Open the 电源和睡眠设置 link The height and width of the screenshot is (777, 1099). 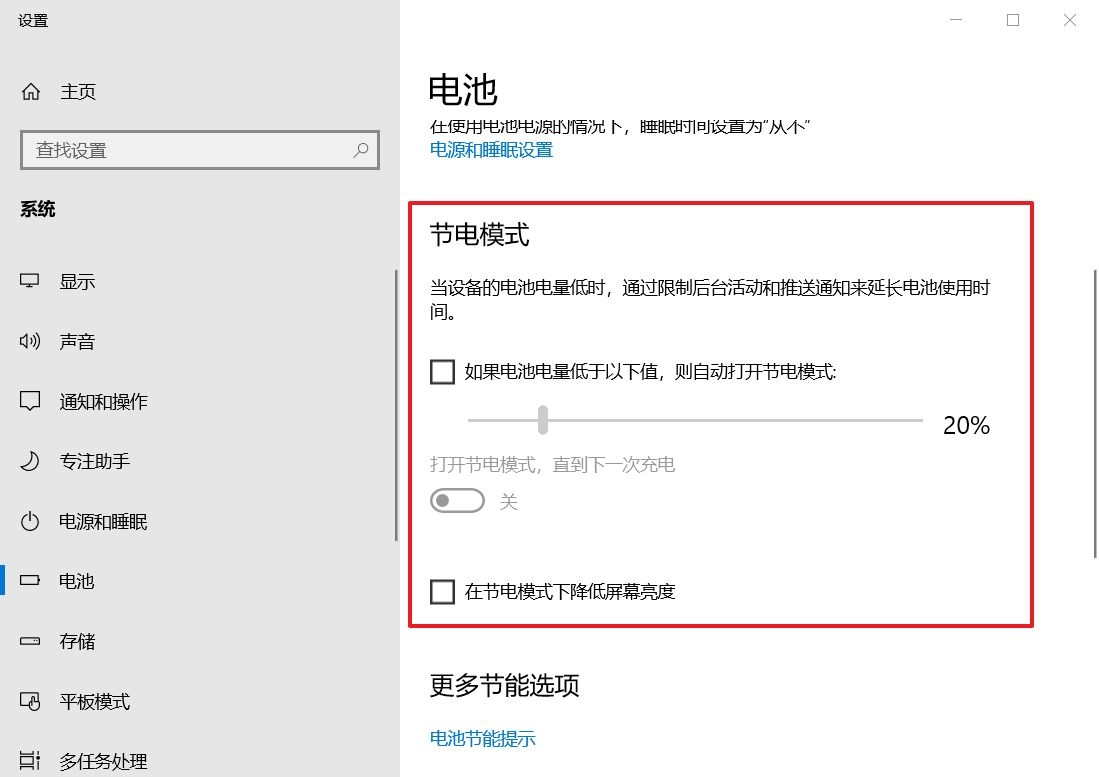tap(490, 151)
